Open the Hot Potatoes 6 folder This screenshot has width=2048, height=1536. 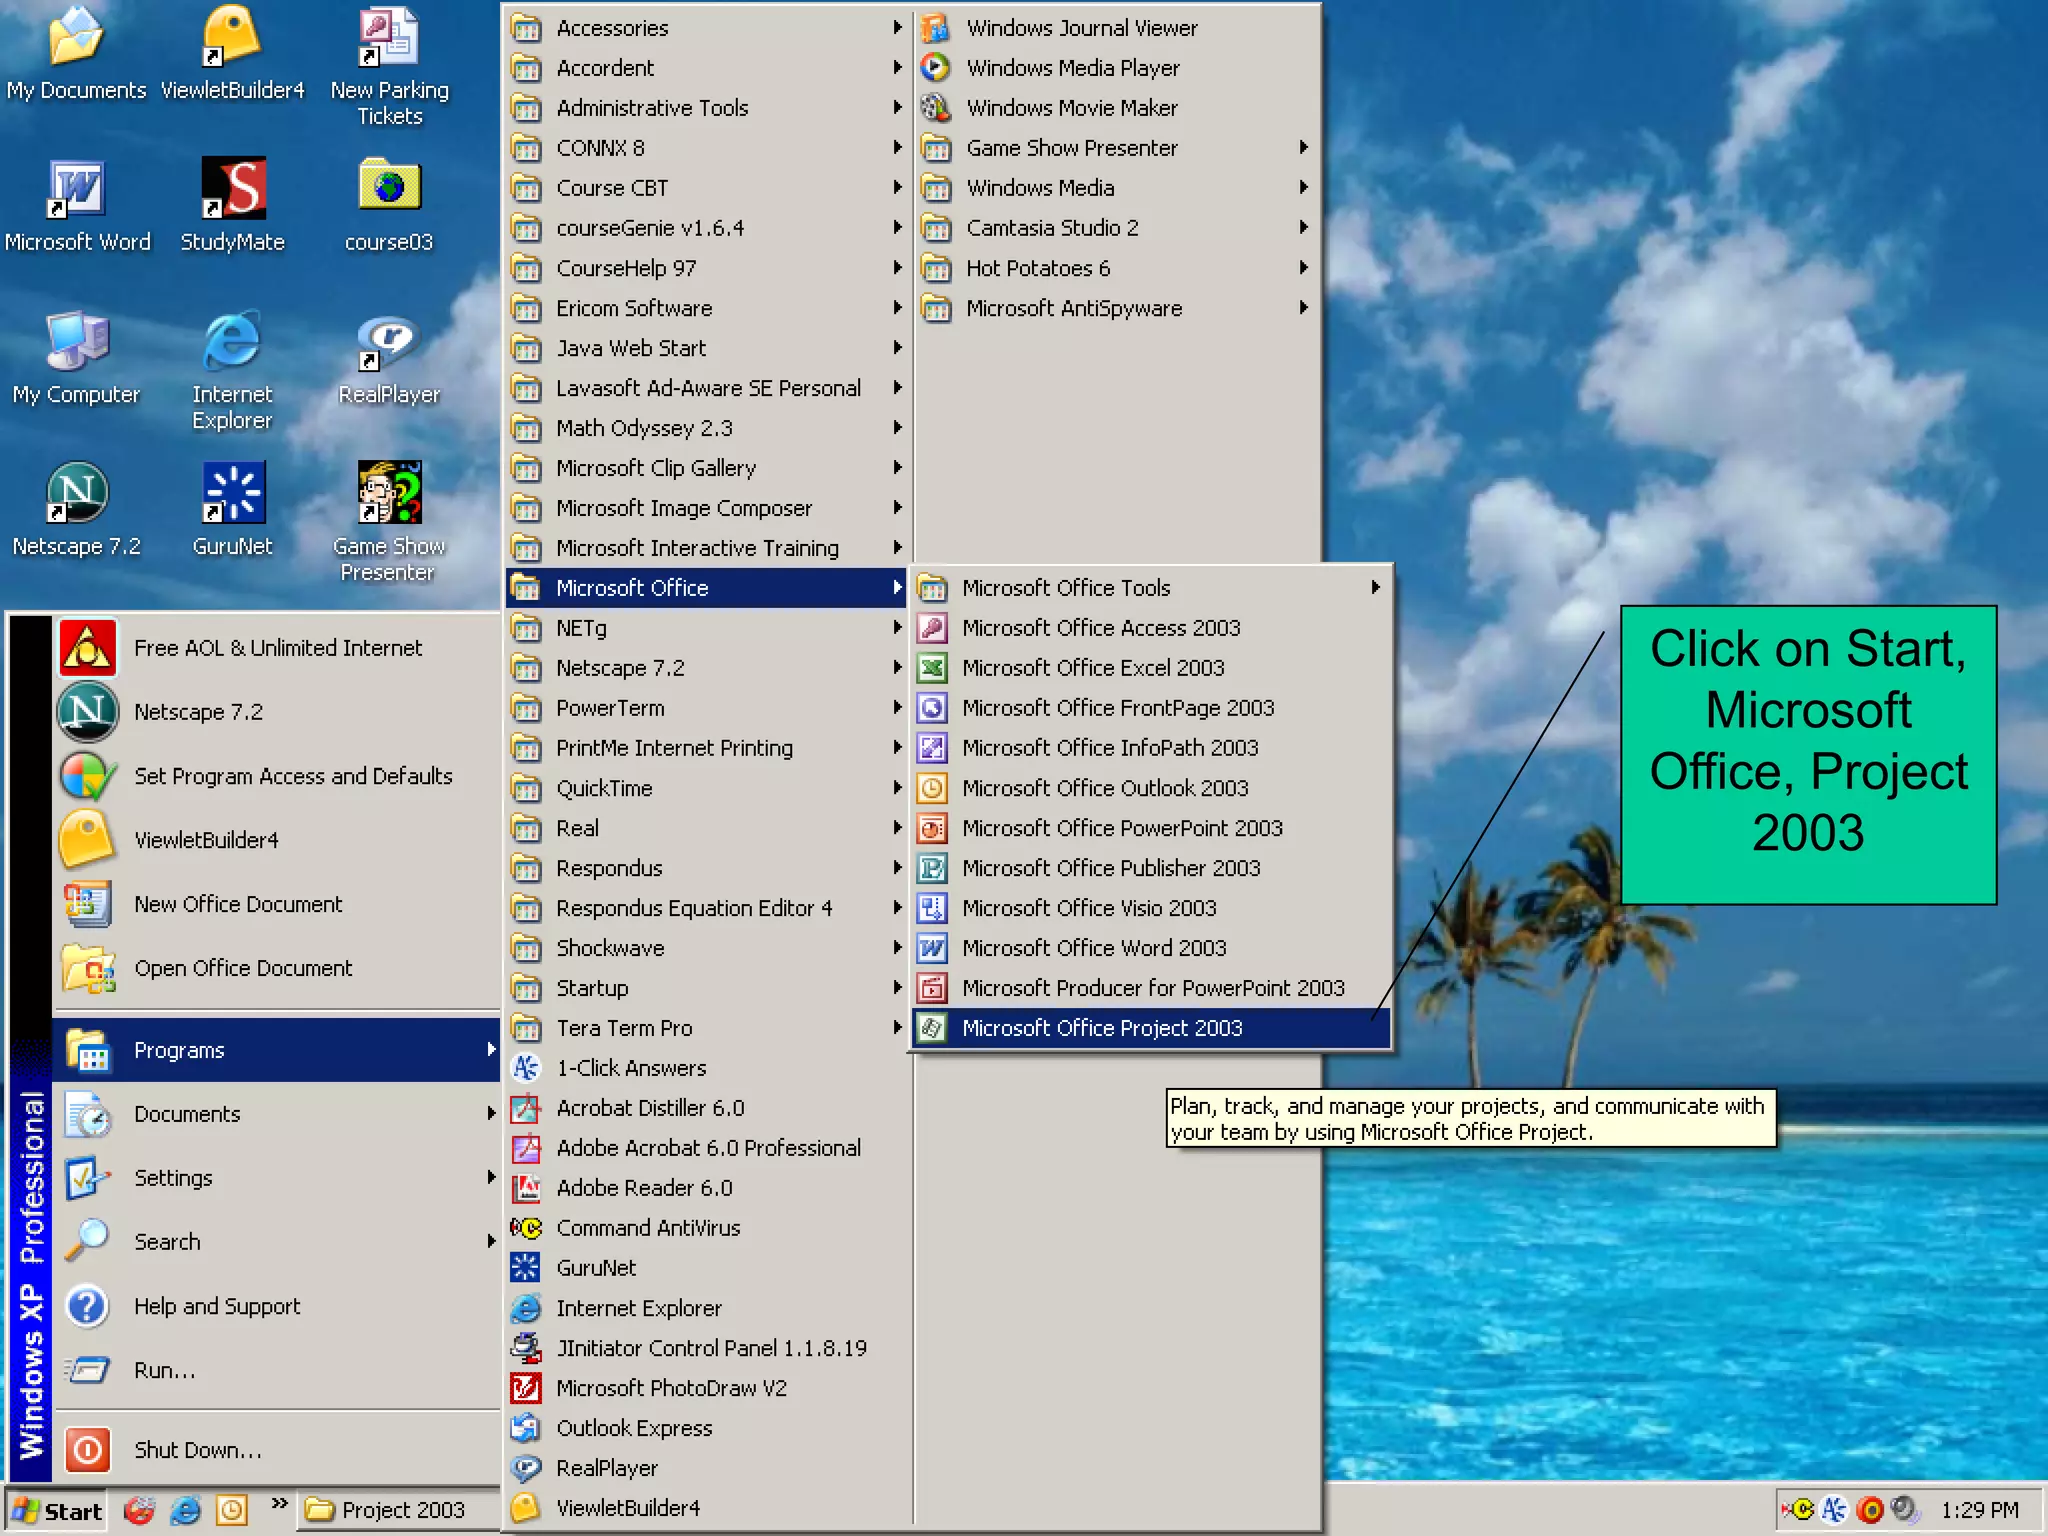point(1115,268)
